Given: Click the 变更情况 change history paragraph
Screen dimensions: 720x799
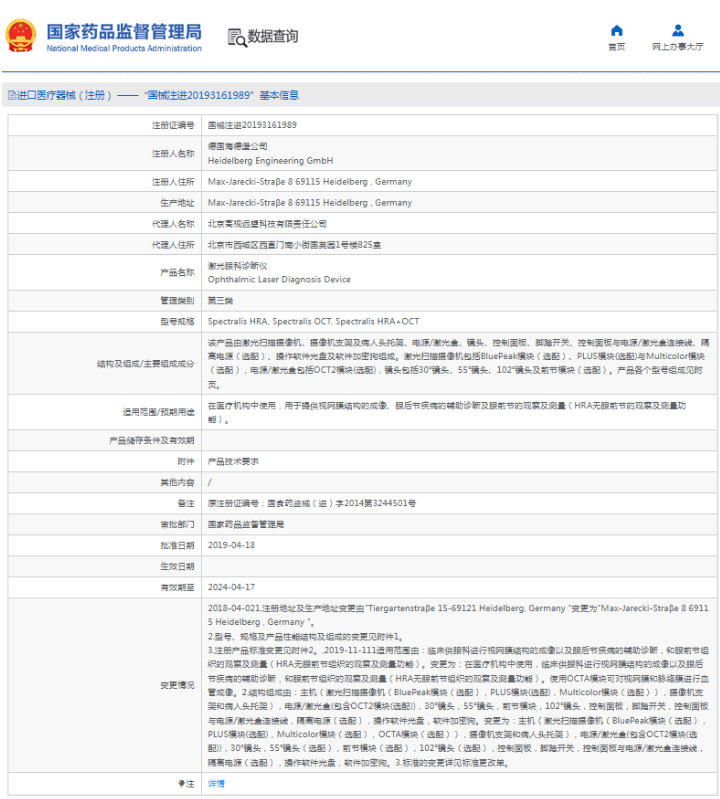Looking at the screenshot, I should pos(458,685).
